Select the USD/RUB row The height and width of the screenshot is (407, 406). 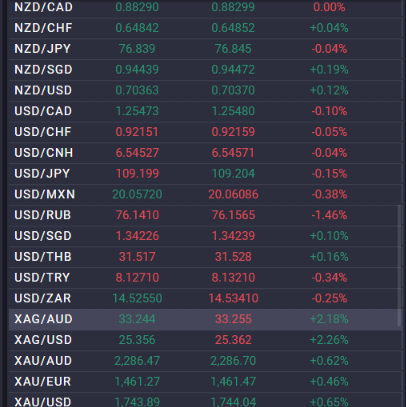[x=205, y=215]
